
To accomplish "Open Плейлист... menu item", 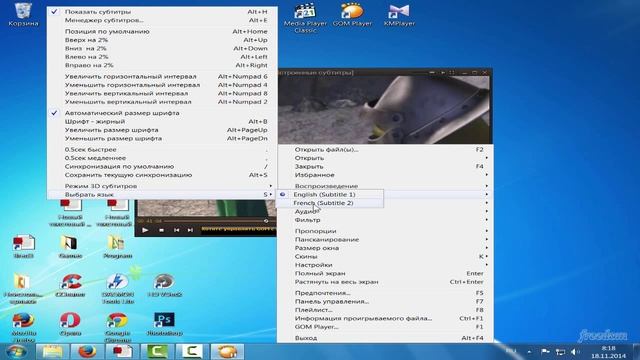I will 385,310.
